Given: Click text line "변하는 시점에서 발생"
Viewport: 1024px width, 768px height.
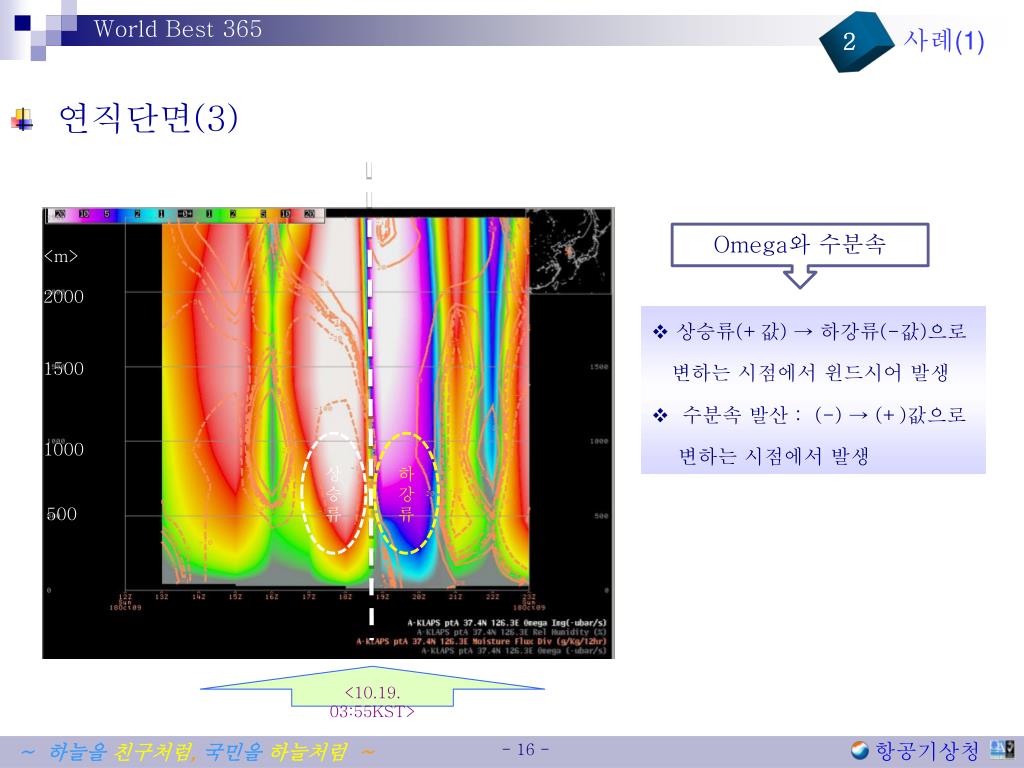Looking at the screenshot, I should coord(773,455).
